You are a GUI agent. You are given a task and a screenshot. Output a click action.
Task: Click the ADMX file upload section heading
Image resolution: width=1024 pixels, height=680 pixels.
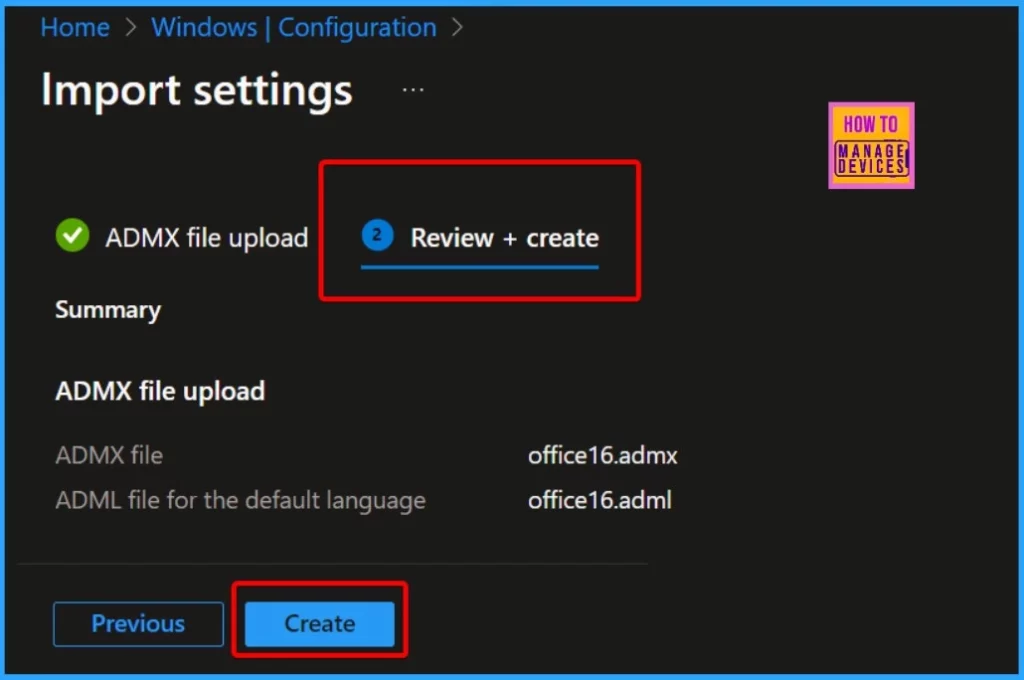(160, 392)
